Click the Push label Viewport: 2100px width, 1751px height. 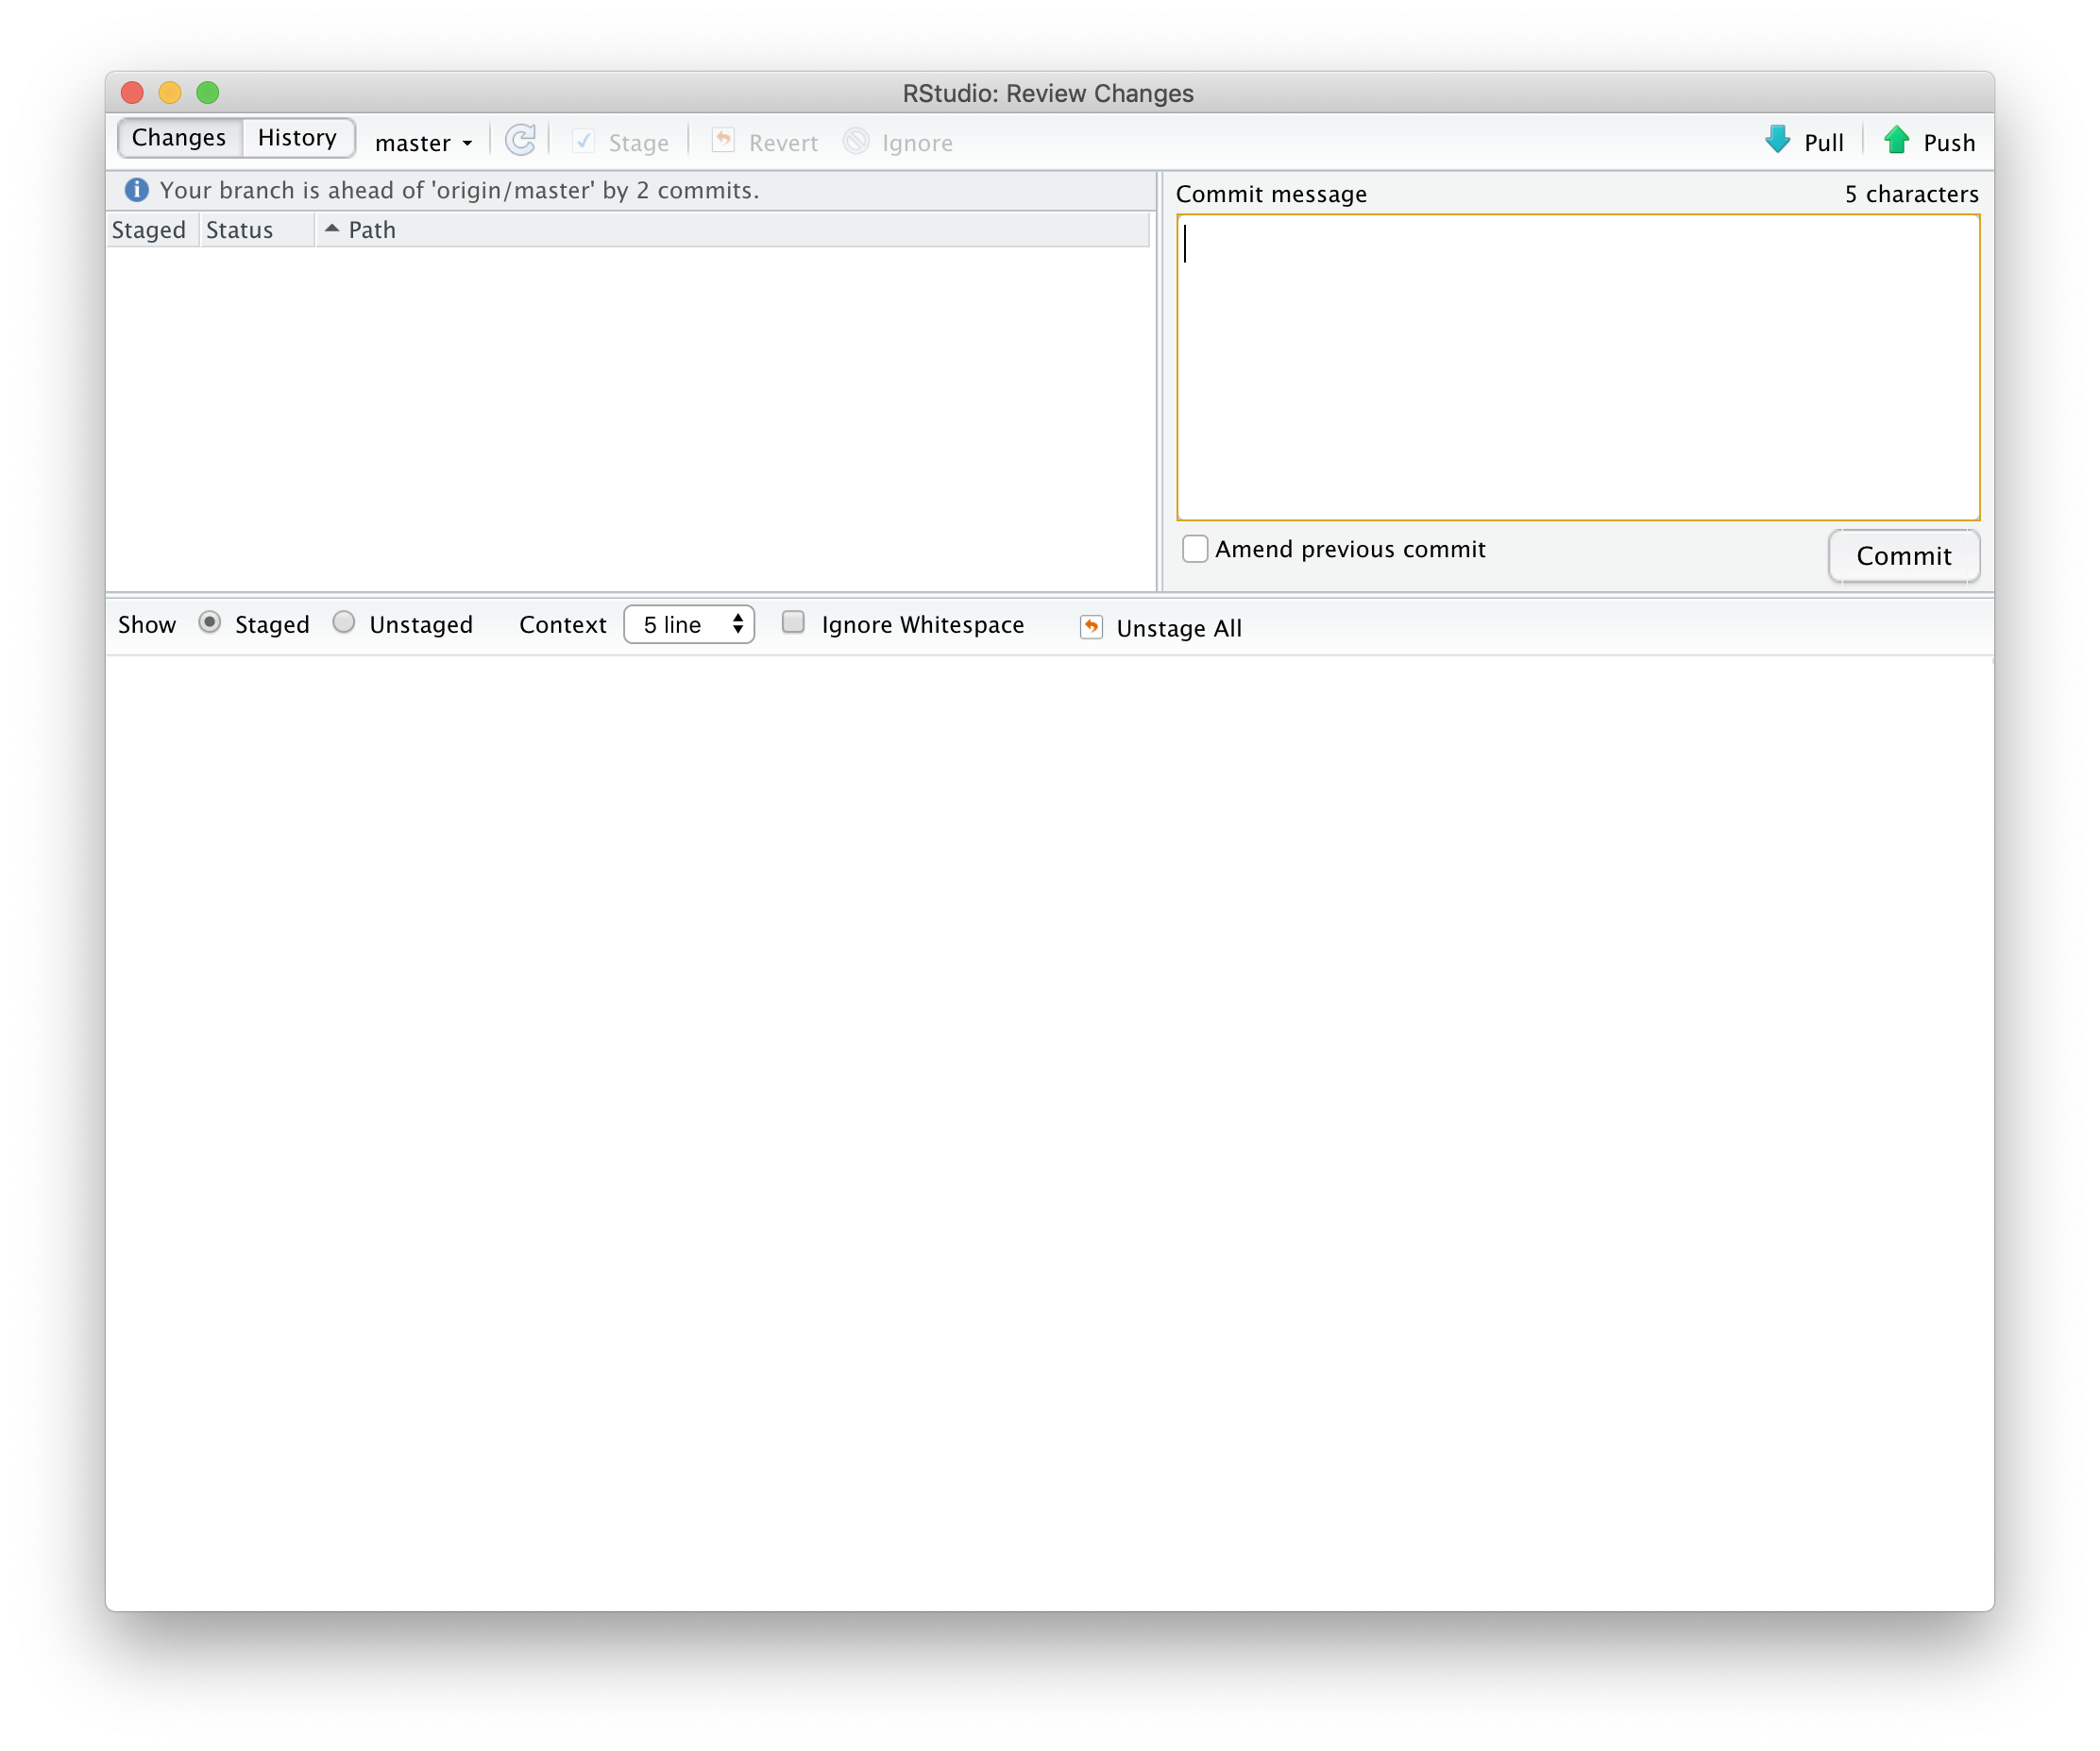pos(1948,143)
